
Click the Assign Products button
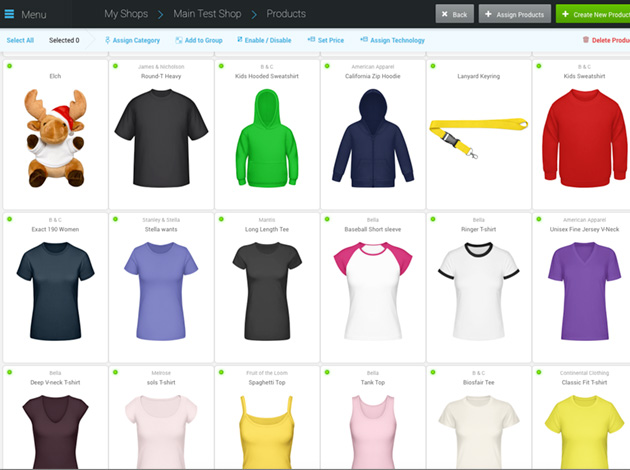tap(515, 14)
